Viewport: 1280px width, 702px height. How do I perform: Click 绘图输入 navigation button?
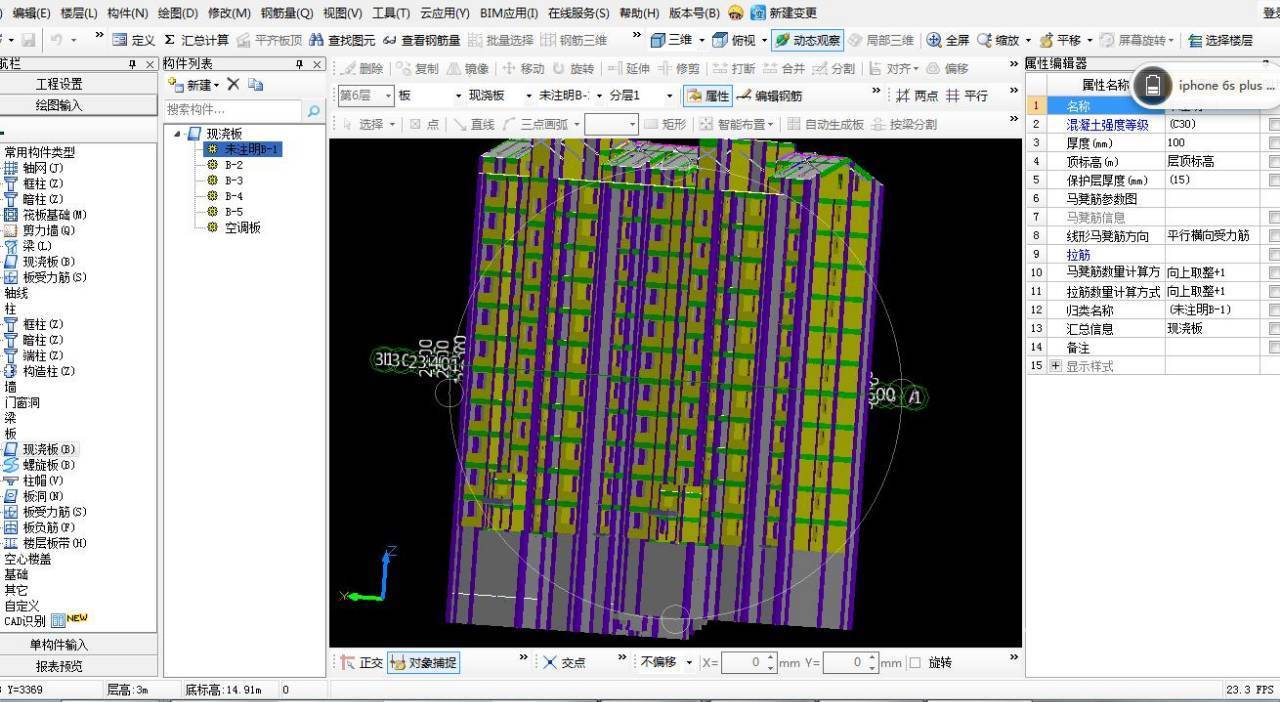tap(59, 105)
